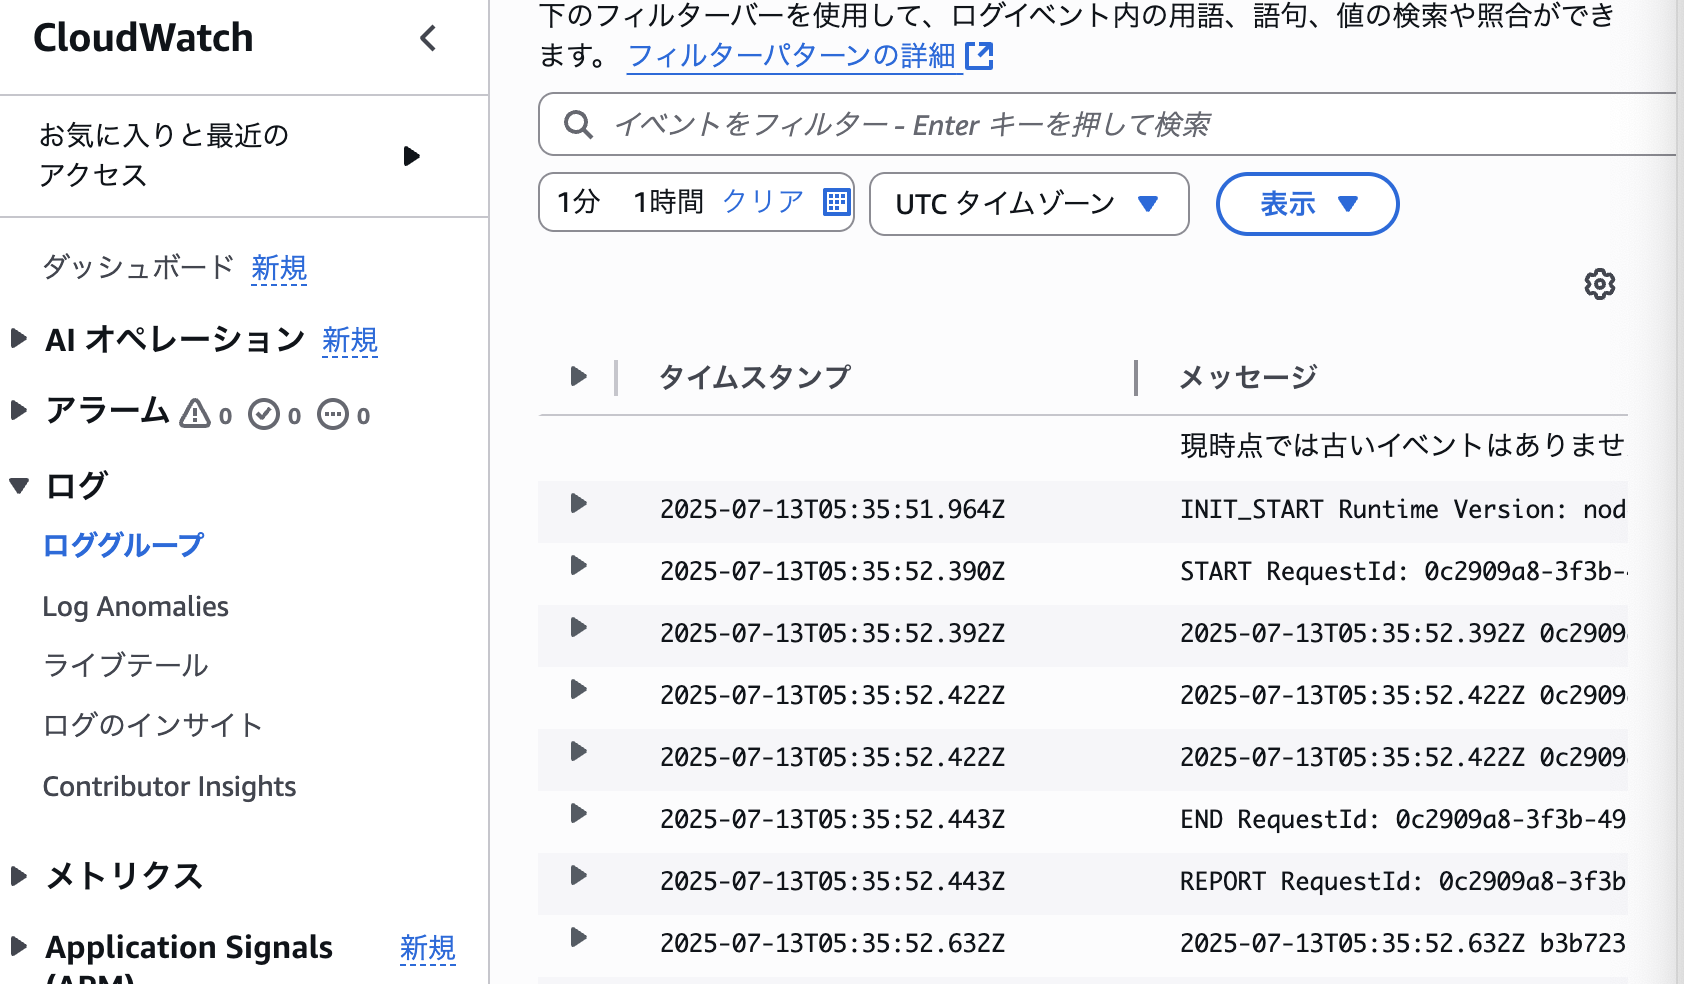
Task: Click 現時点では古いイベントはありません message
Action: tap(1403, 445)
